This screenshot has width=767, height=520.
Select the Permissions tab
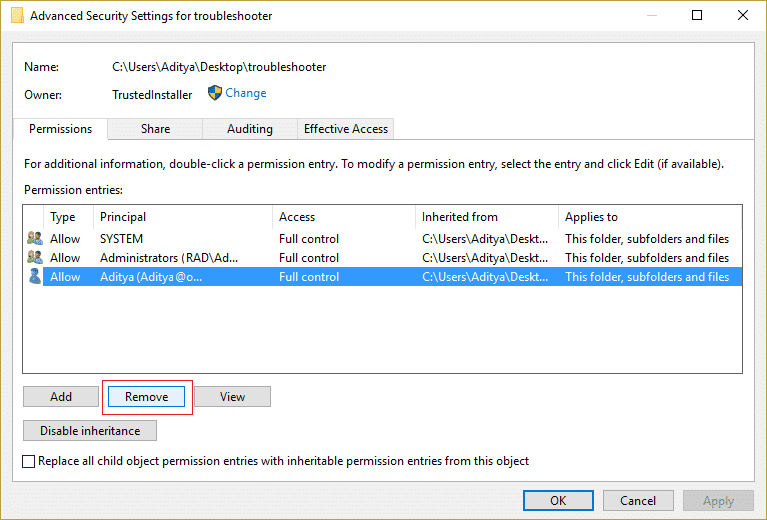tap(60, 129)
